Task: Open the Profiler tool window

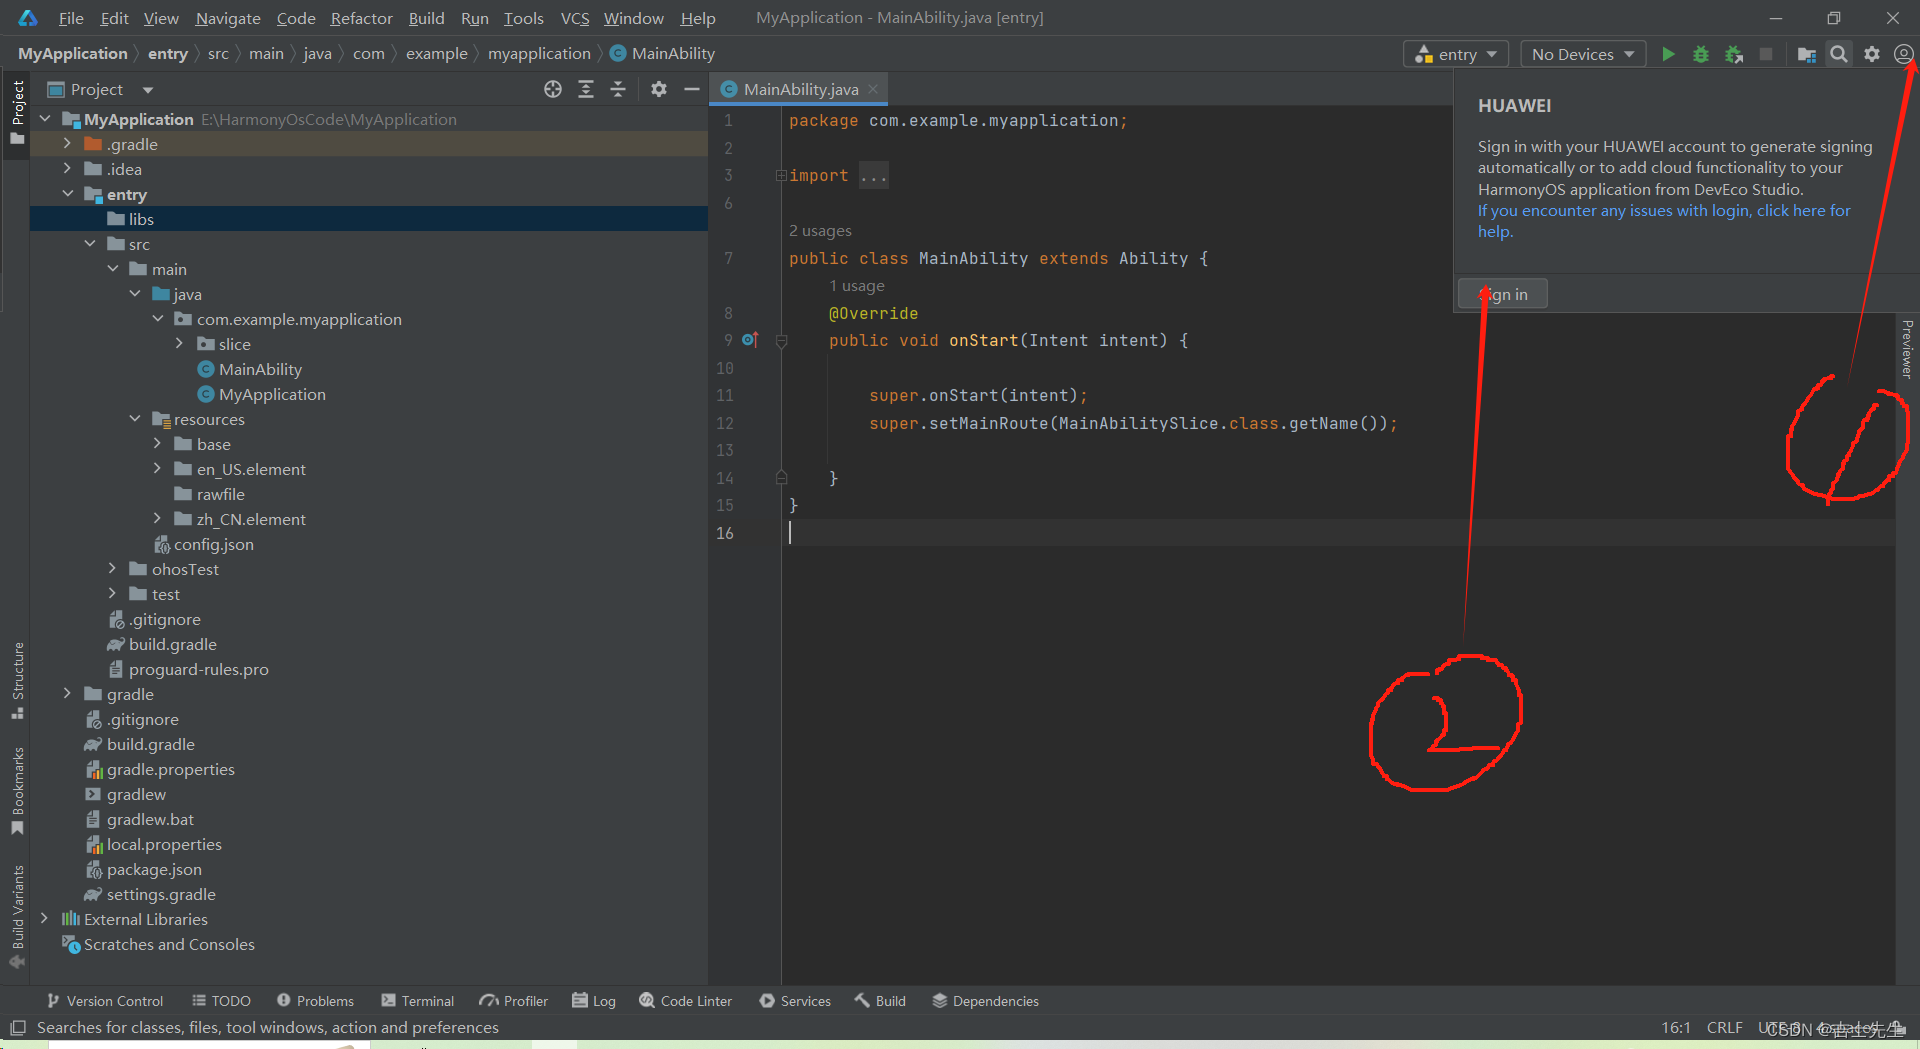Action: (x=514, y=1001)
